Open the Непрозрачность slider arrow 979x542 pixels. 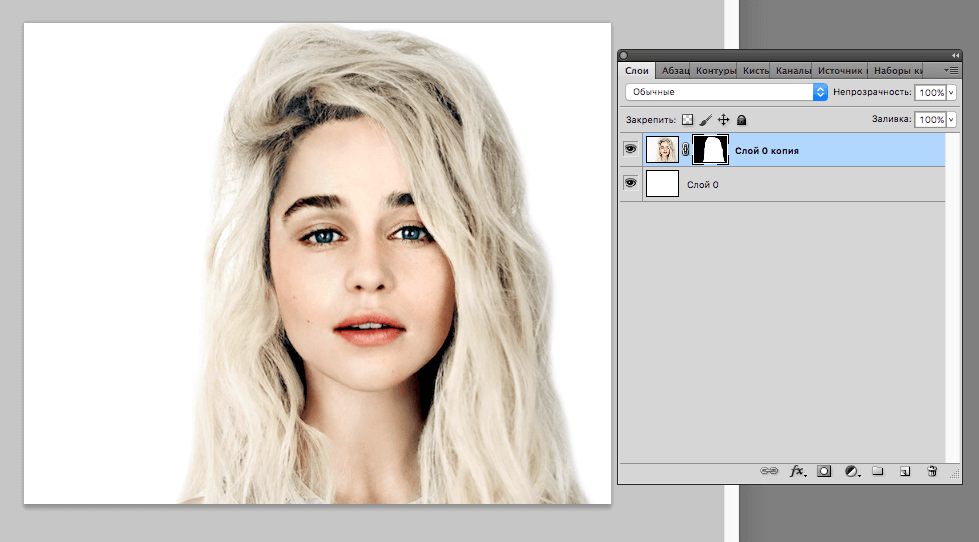coord(952,92)
